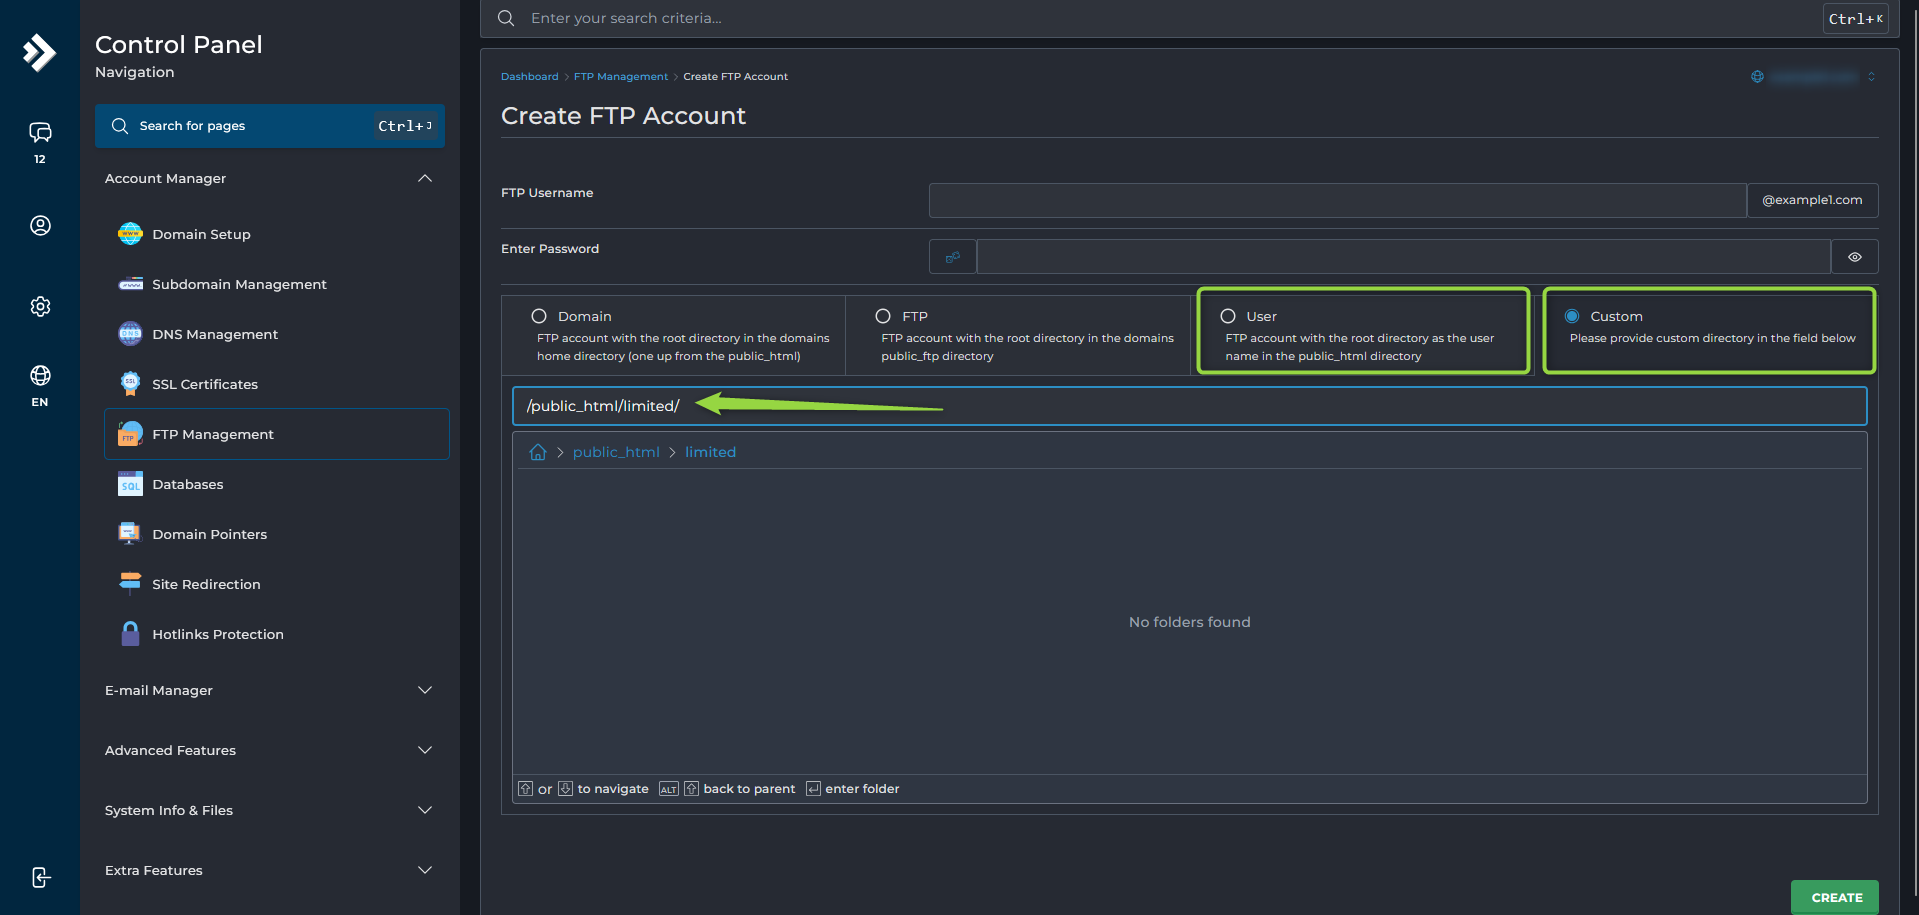Click the generate random password icon
Screen dimensions: 1919x915
953,257
